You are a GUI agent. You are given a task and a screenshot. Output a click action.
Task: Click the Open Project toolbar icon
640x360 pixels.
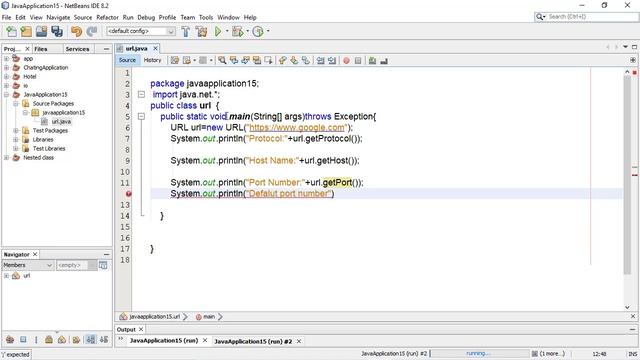point(41,31)
